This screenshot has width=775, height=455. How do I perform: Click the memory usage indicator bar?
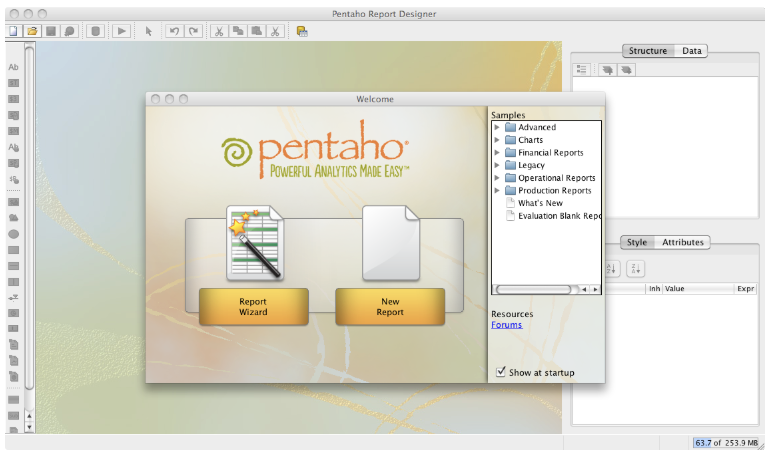pyautogui.click(x=727, y=442)
